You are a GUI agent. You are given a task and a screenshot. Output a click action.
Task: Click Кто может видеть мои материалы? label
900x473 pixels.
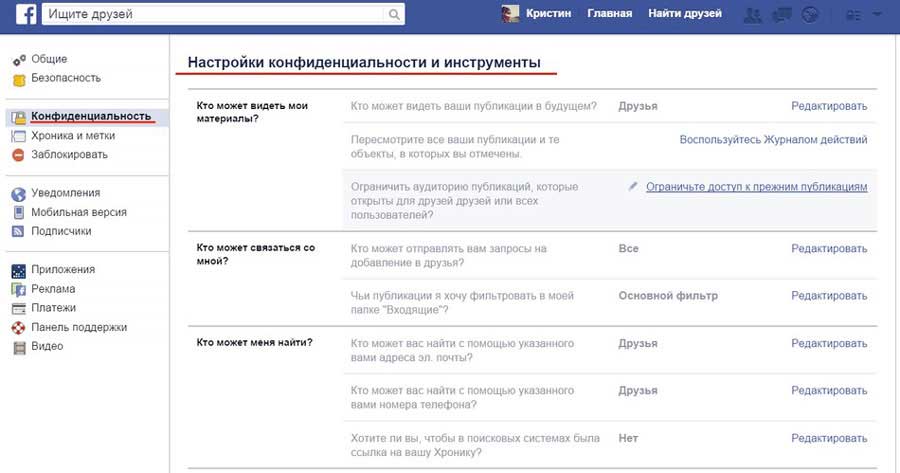pos(252,112)
